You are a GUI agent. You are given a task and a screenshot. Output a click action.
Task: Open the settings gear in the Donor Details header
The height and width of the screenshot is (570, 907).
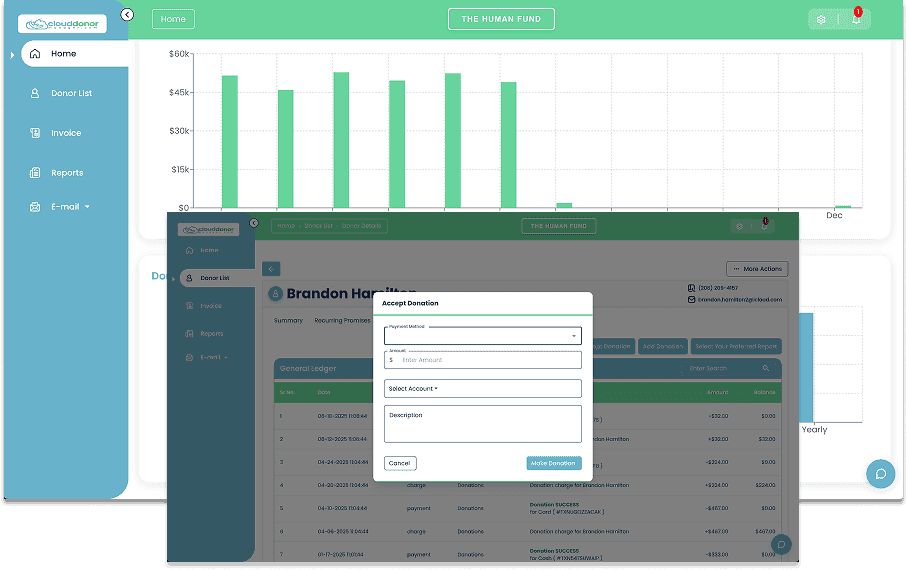pos(739,226)
